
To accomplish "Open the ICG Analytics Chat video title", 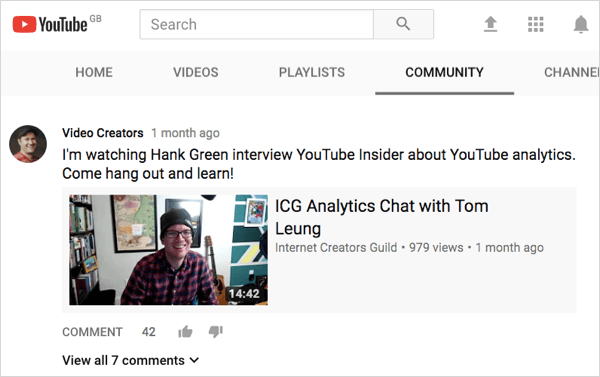I will click(382, 217).
